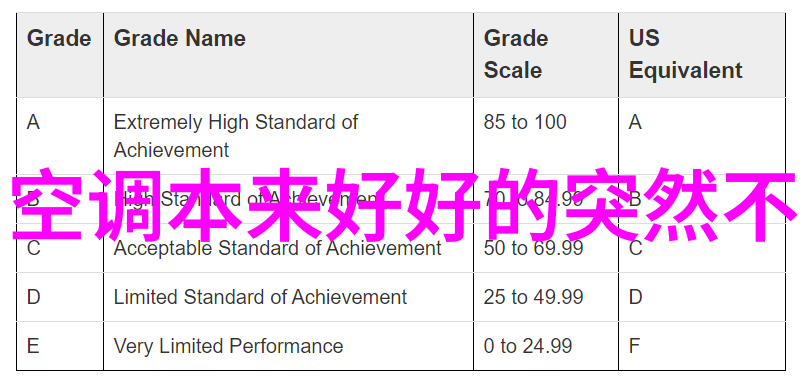Click US equivalent A cell
The image size is (804, 391).
(x=702, y=136)
